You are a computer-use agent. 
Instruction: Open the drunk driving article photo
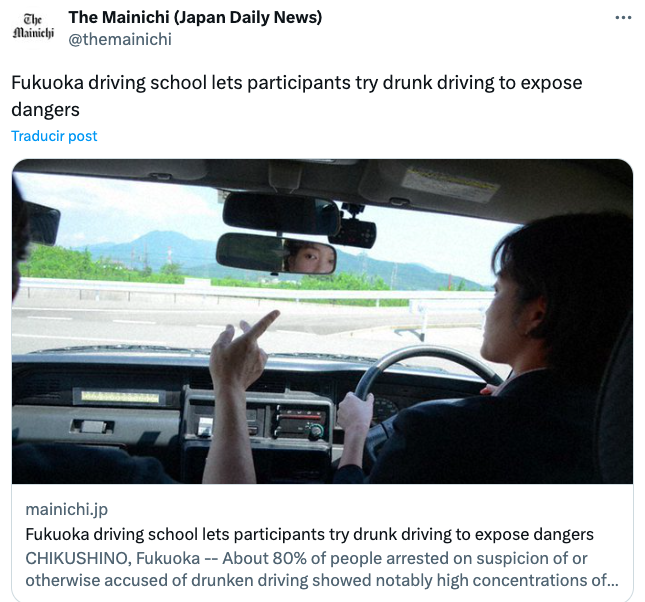[322, 321]
